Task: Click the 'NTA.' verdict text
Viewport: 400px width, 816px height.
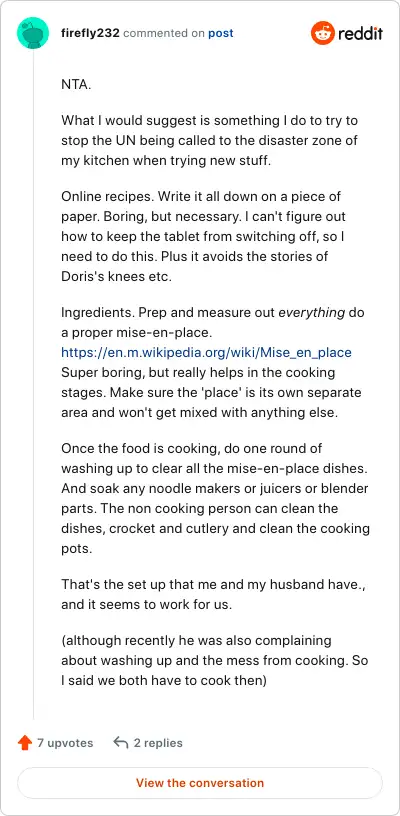Action: [76, 85]
